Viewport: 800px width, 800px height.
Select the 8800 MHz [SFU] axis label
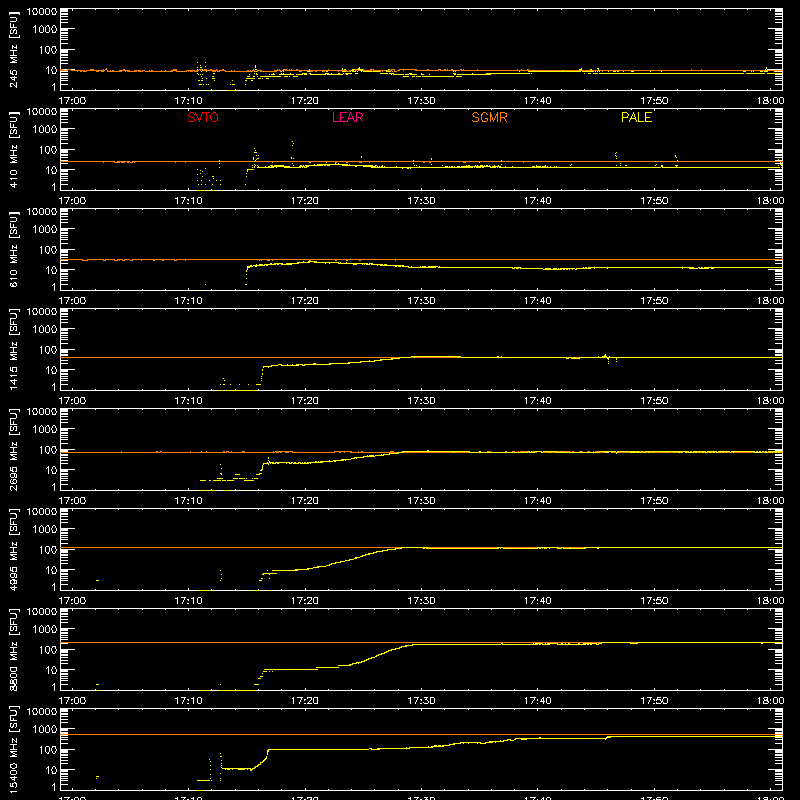(x=14, y=649)
